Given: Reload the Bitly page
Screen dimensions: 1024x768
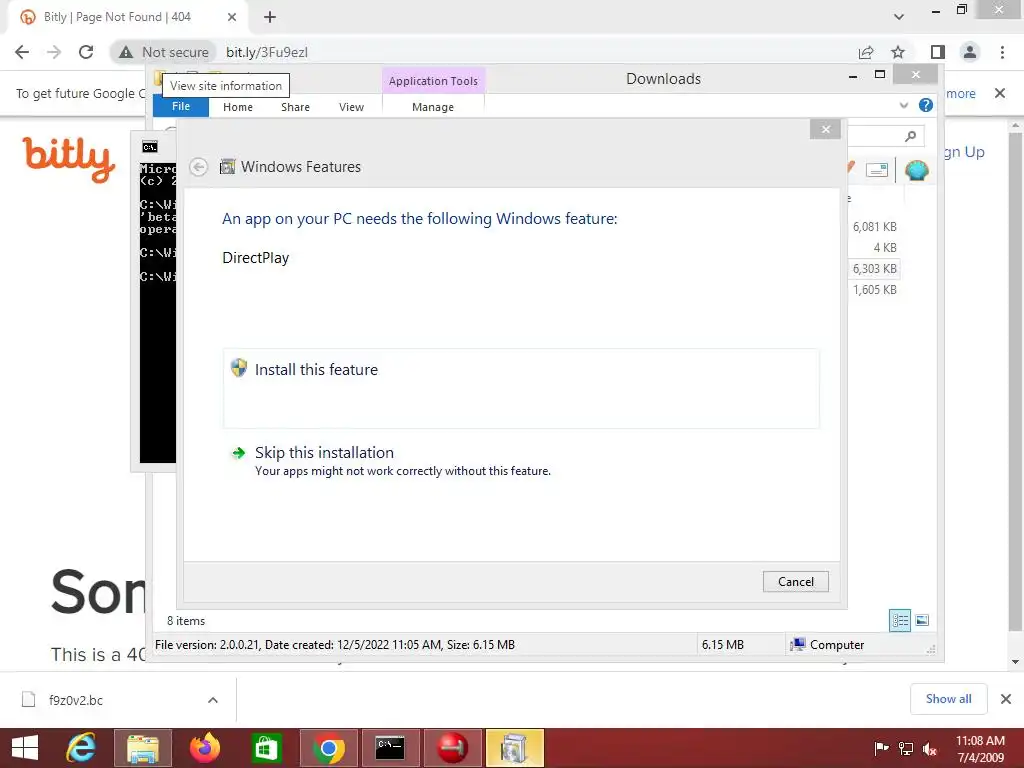Looking at the screenshot, I should pos(86,52).
